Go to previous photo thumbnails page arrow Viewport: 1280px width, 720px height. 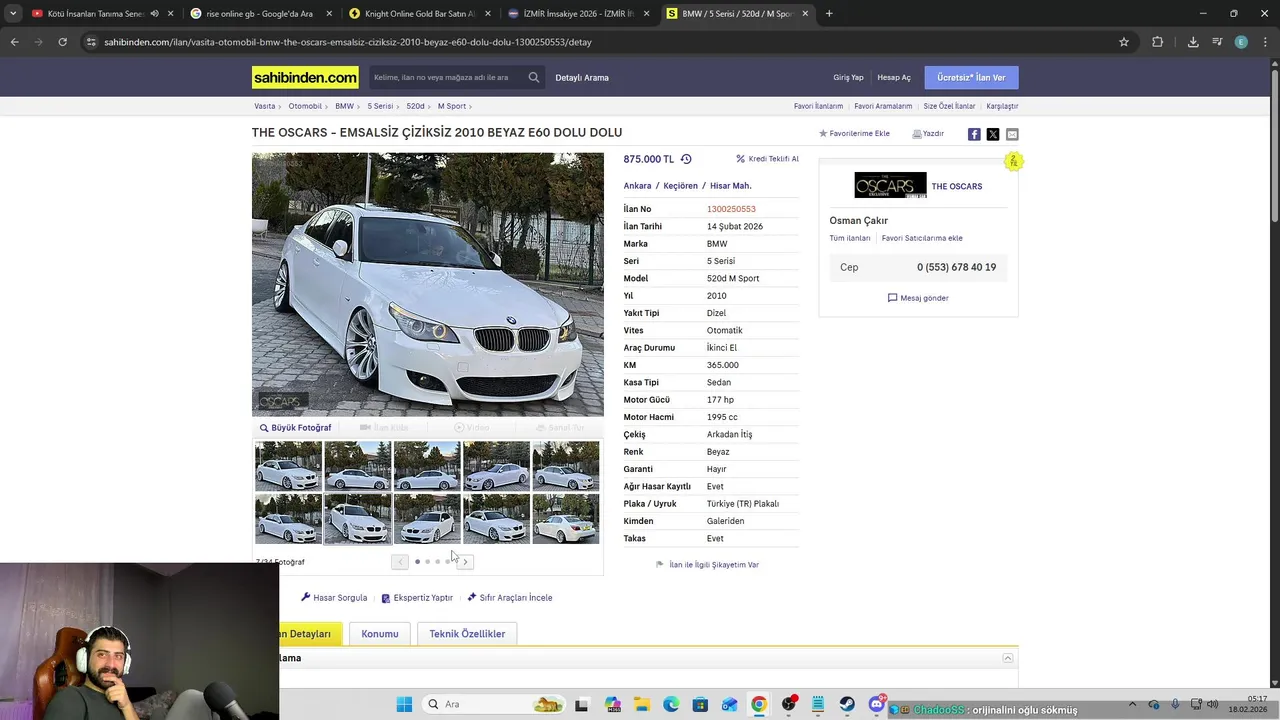pyautogui.click(x=400, y=562)
